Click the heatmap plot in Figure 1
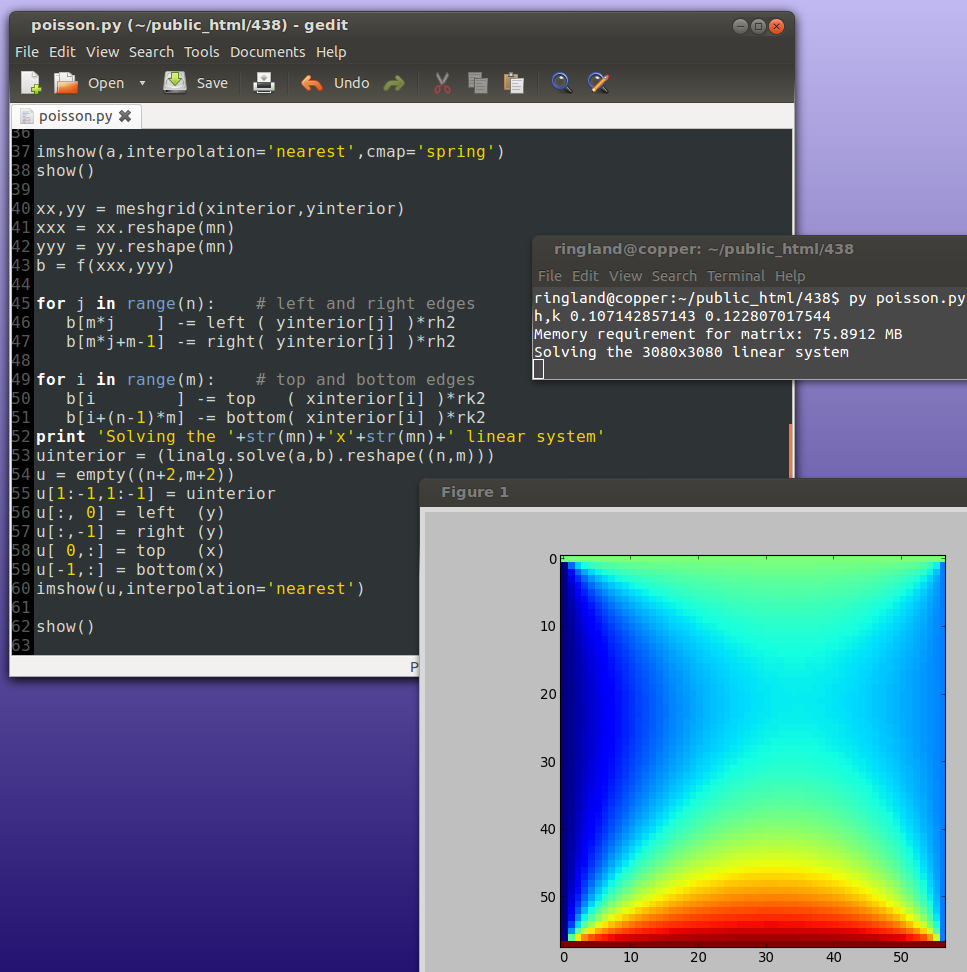Viewport: 967px width, 972px height. (753, 751)
